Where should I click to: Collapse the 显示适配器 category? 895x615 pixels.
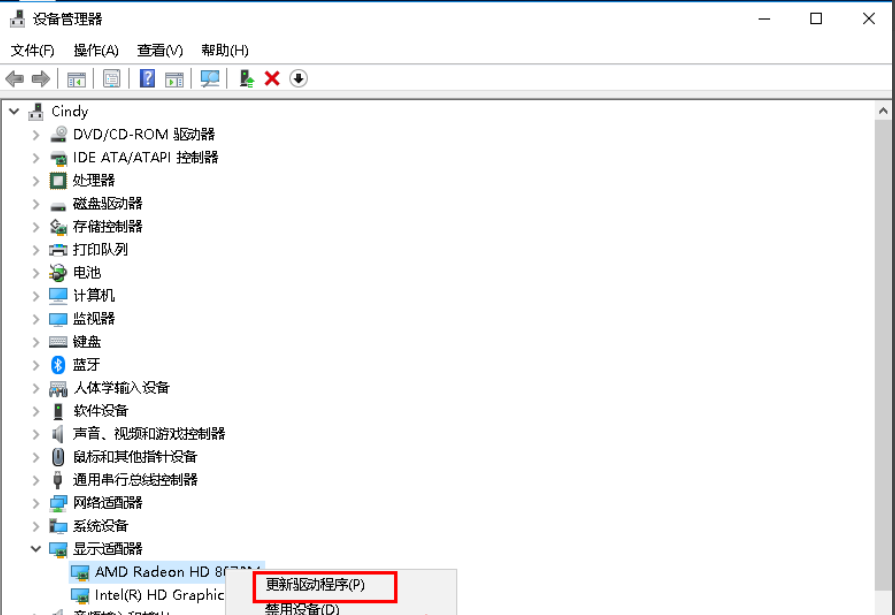pyautogui.click(x=36, y=548)
